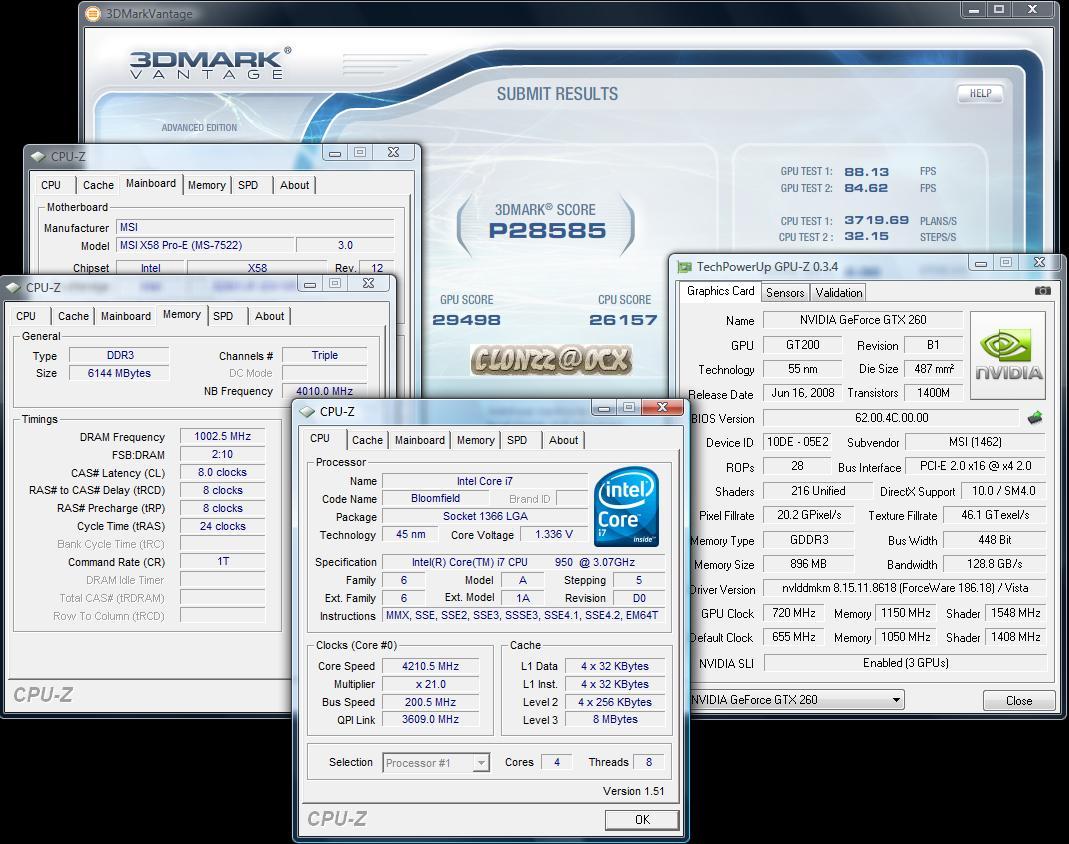Click the GPU-Z title bar app icon
Viewport: 1069px width, 844px height.
pos(684,267)
